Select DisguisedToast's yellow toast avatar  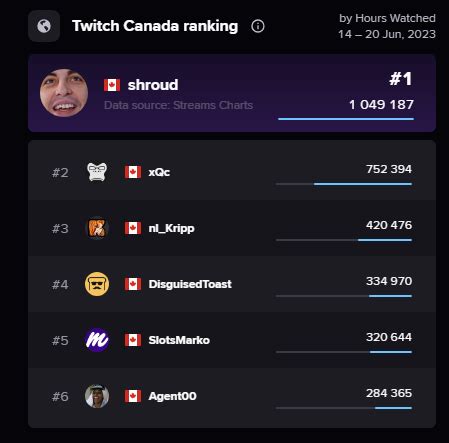coord(97,284)
